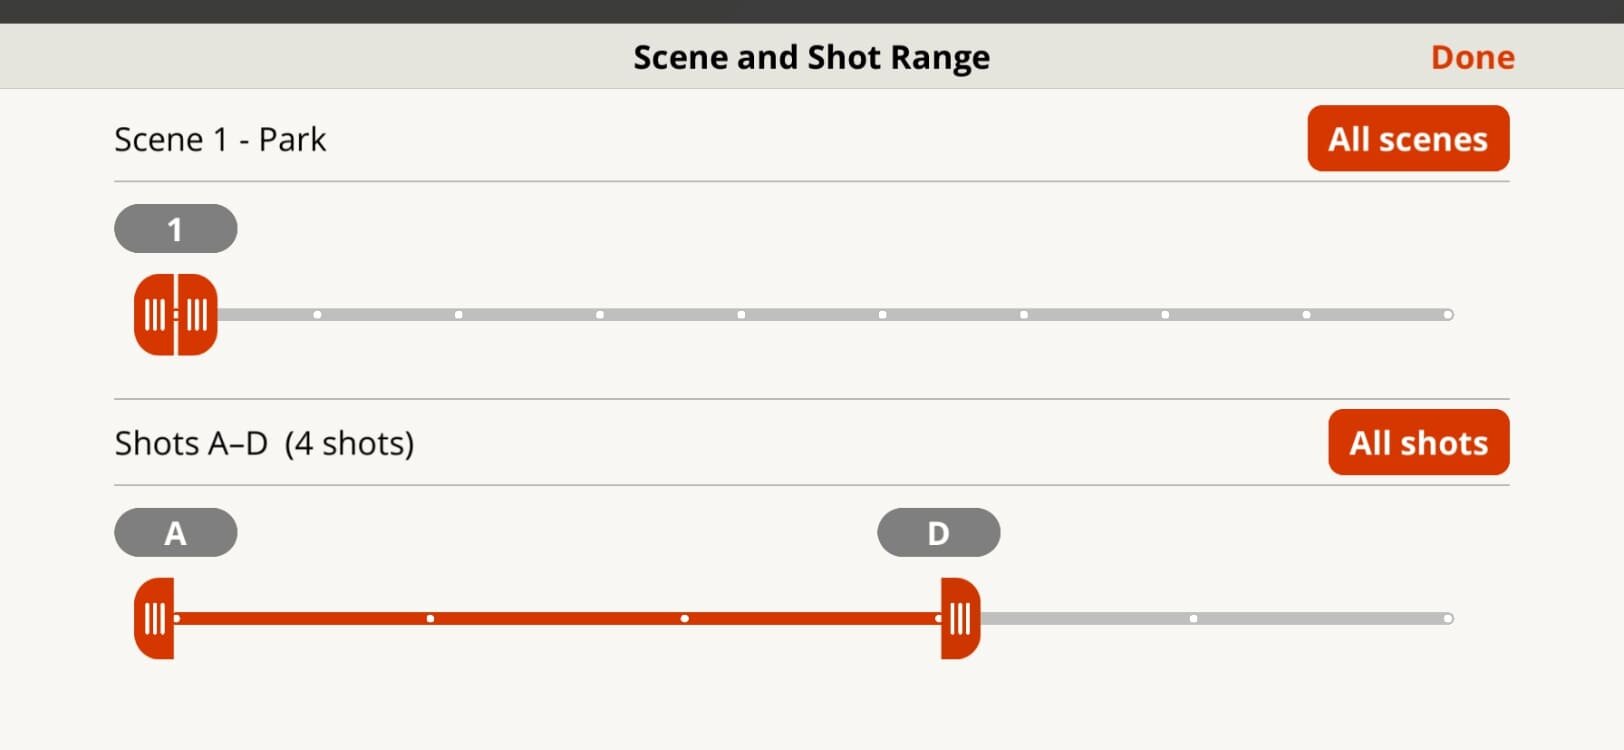Click the Scene 1 - Park label
This screenshot has height=750, width=1624.
pos(220,139)
